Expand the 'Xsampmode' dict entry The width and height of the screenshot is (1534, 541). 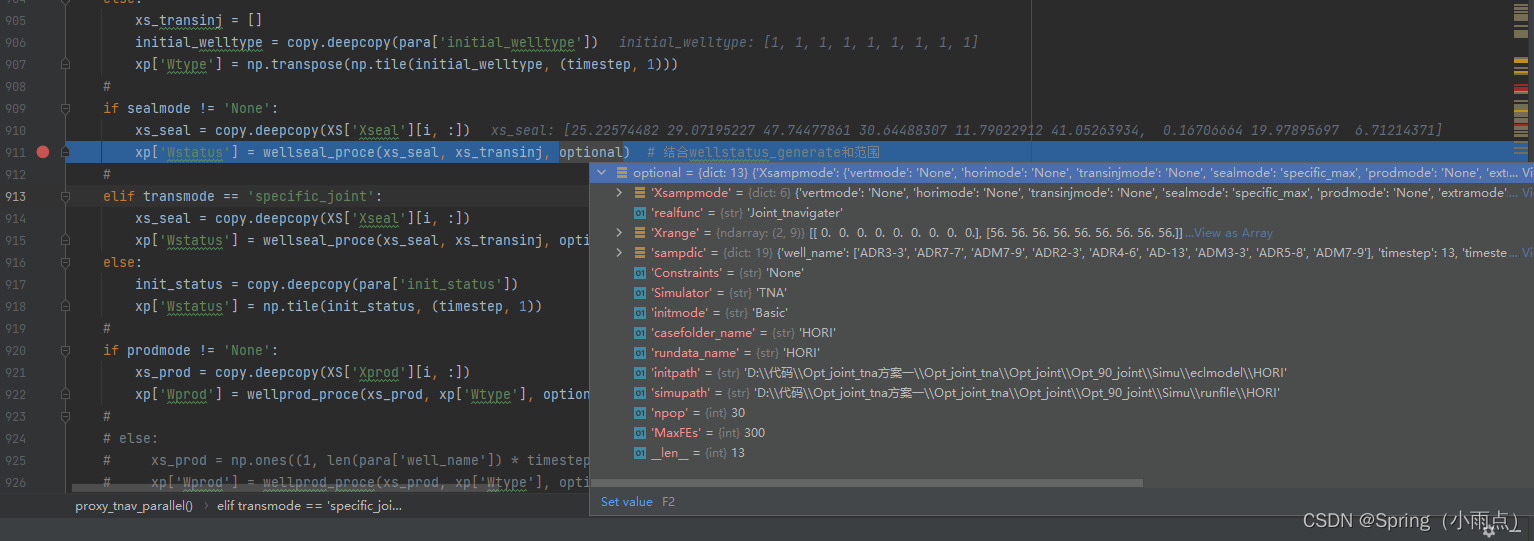(x=620, y=193)
